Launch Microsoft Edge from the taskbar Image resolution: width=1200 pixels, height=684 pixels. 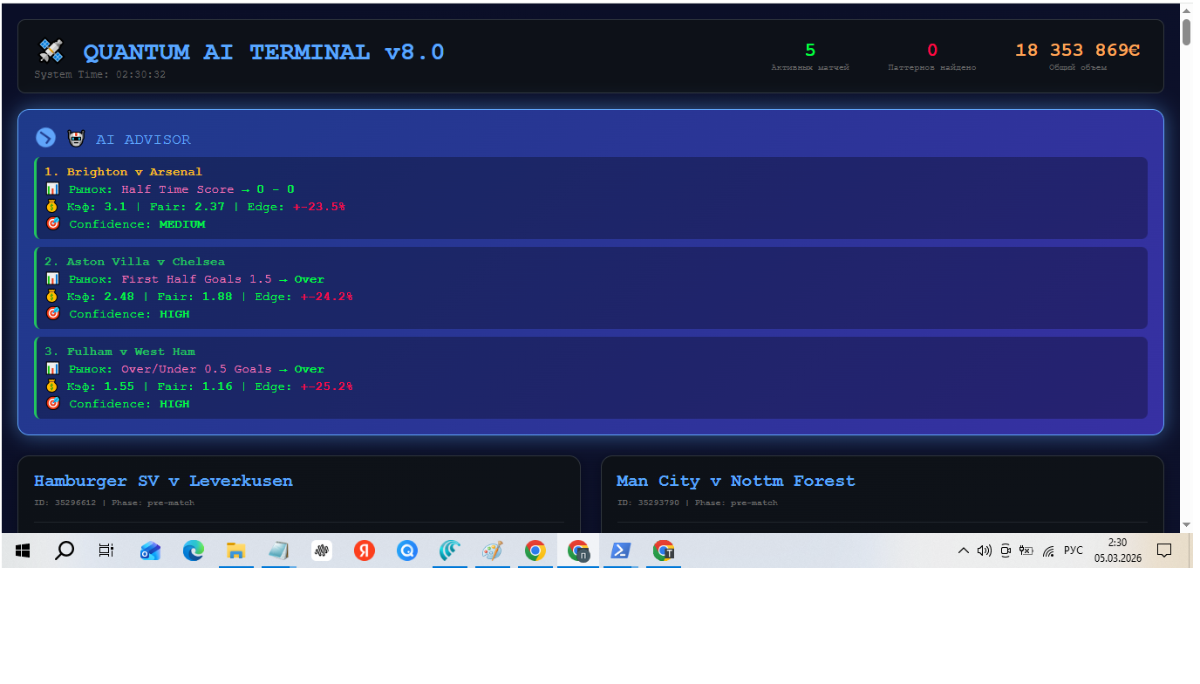pos(193,550)
